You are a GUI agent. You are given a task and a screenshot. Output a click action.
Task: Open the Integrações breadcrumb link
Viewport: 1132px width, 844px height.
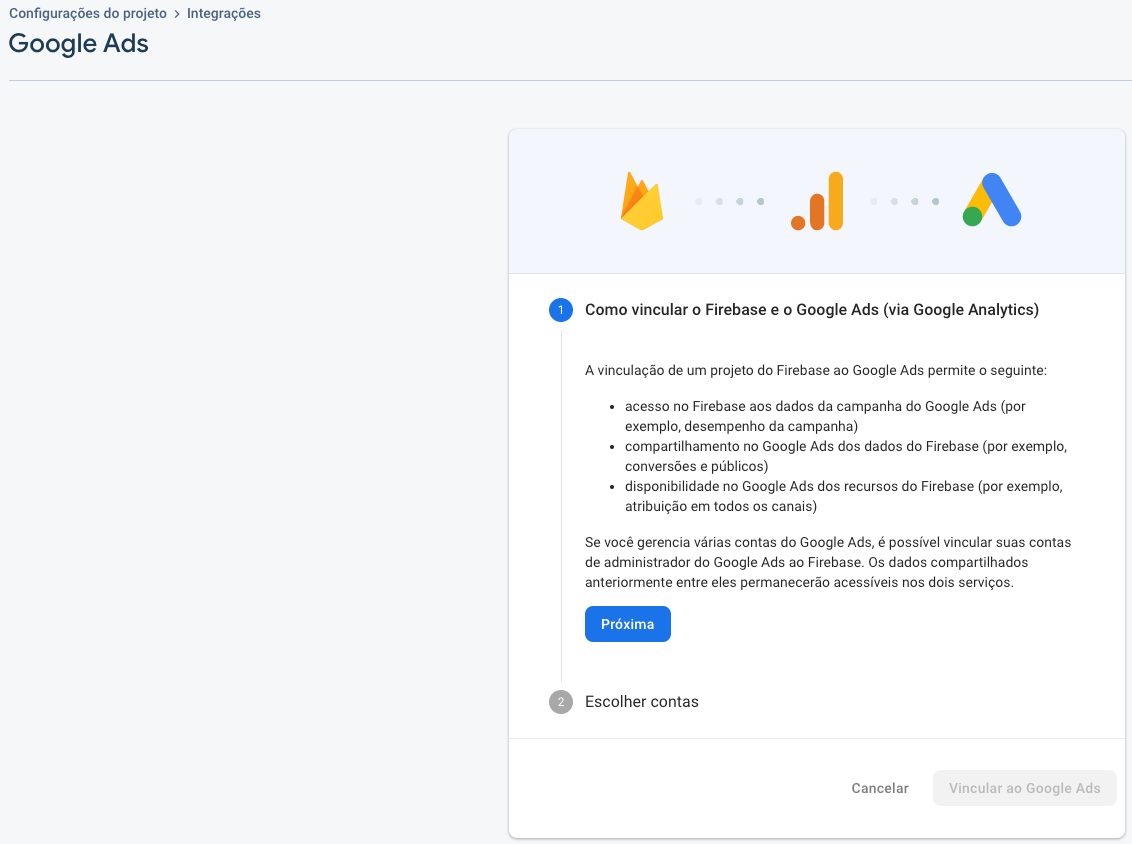pos(224,14)
